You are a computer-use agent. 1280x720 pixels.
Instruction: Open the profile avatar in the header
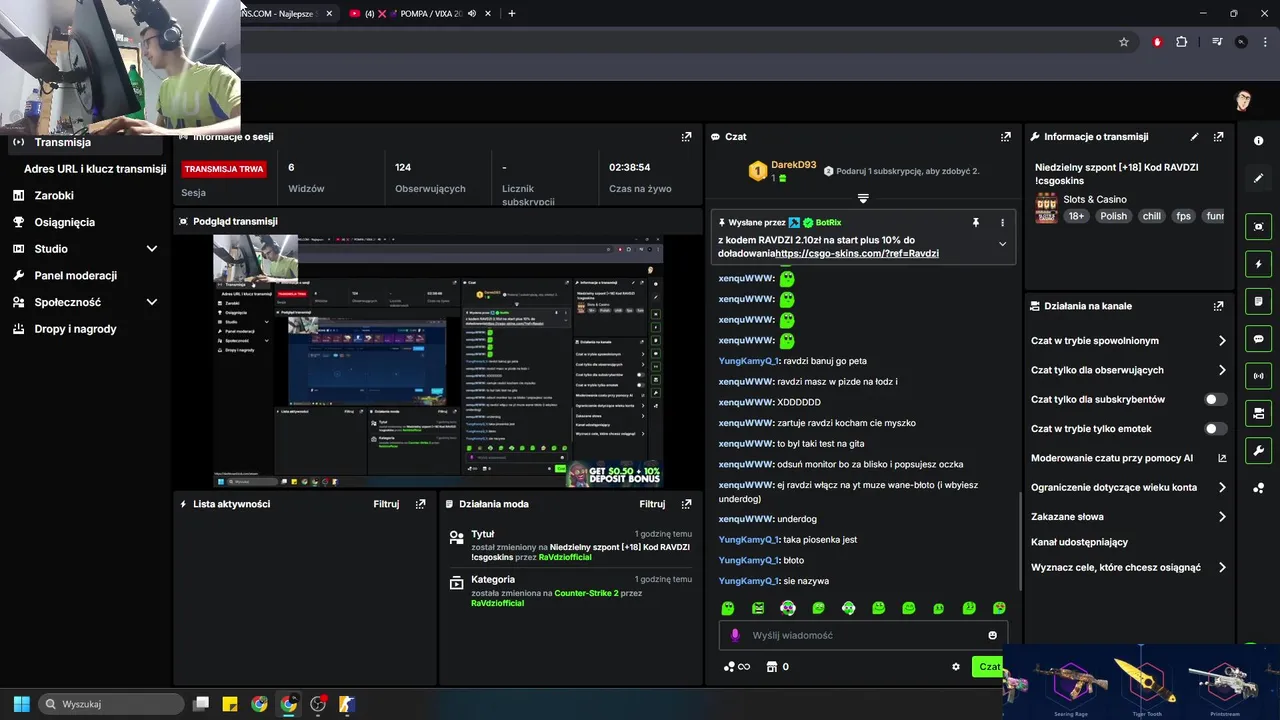[x=1243, y=101]
